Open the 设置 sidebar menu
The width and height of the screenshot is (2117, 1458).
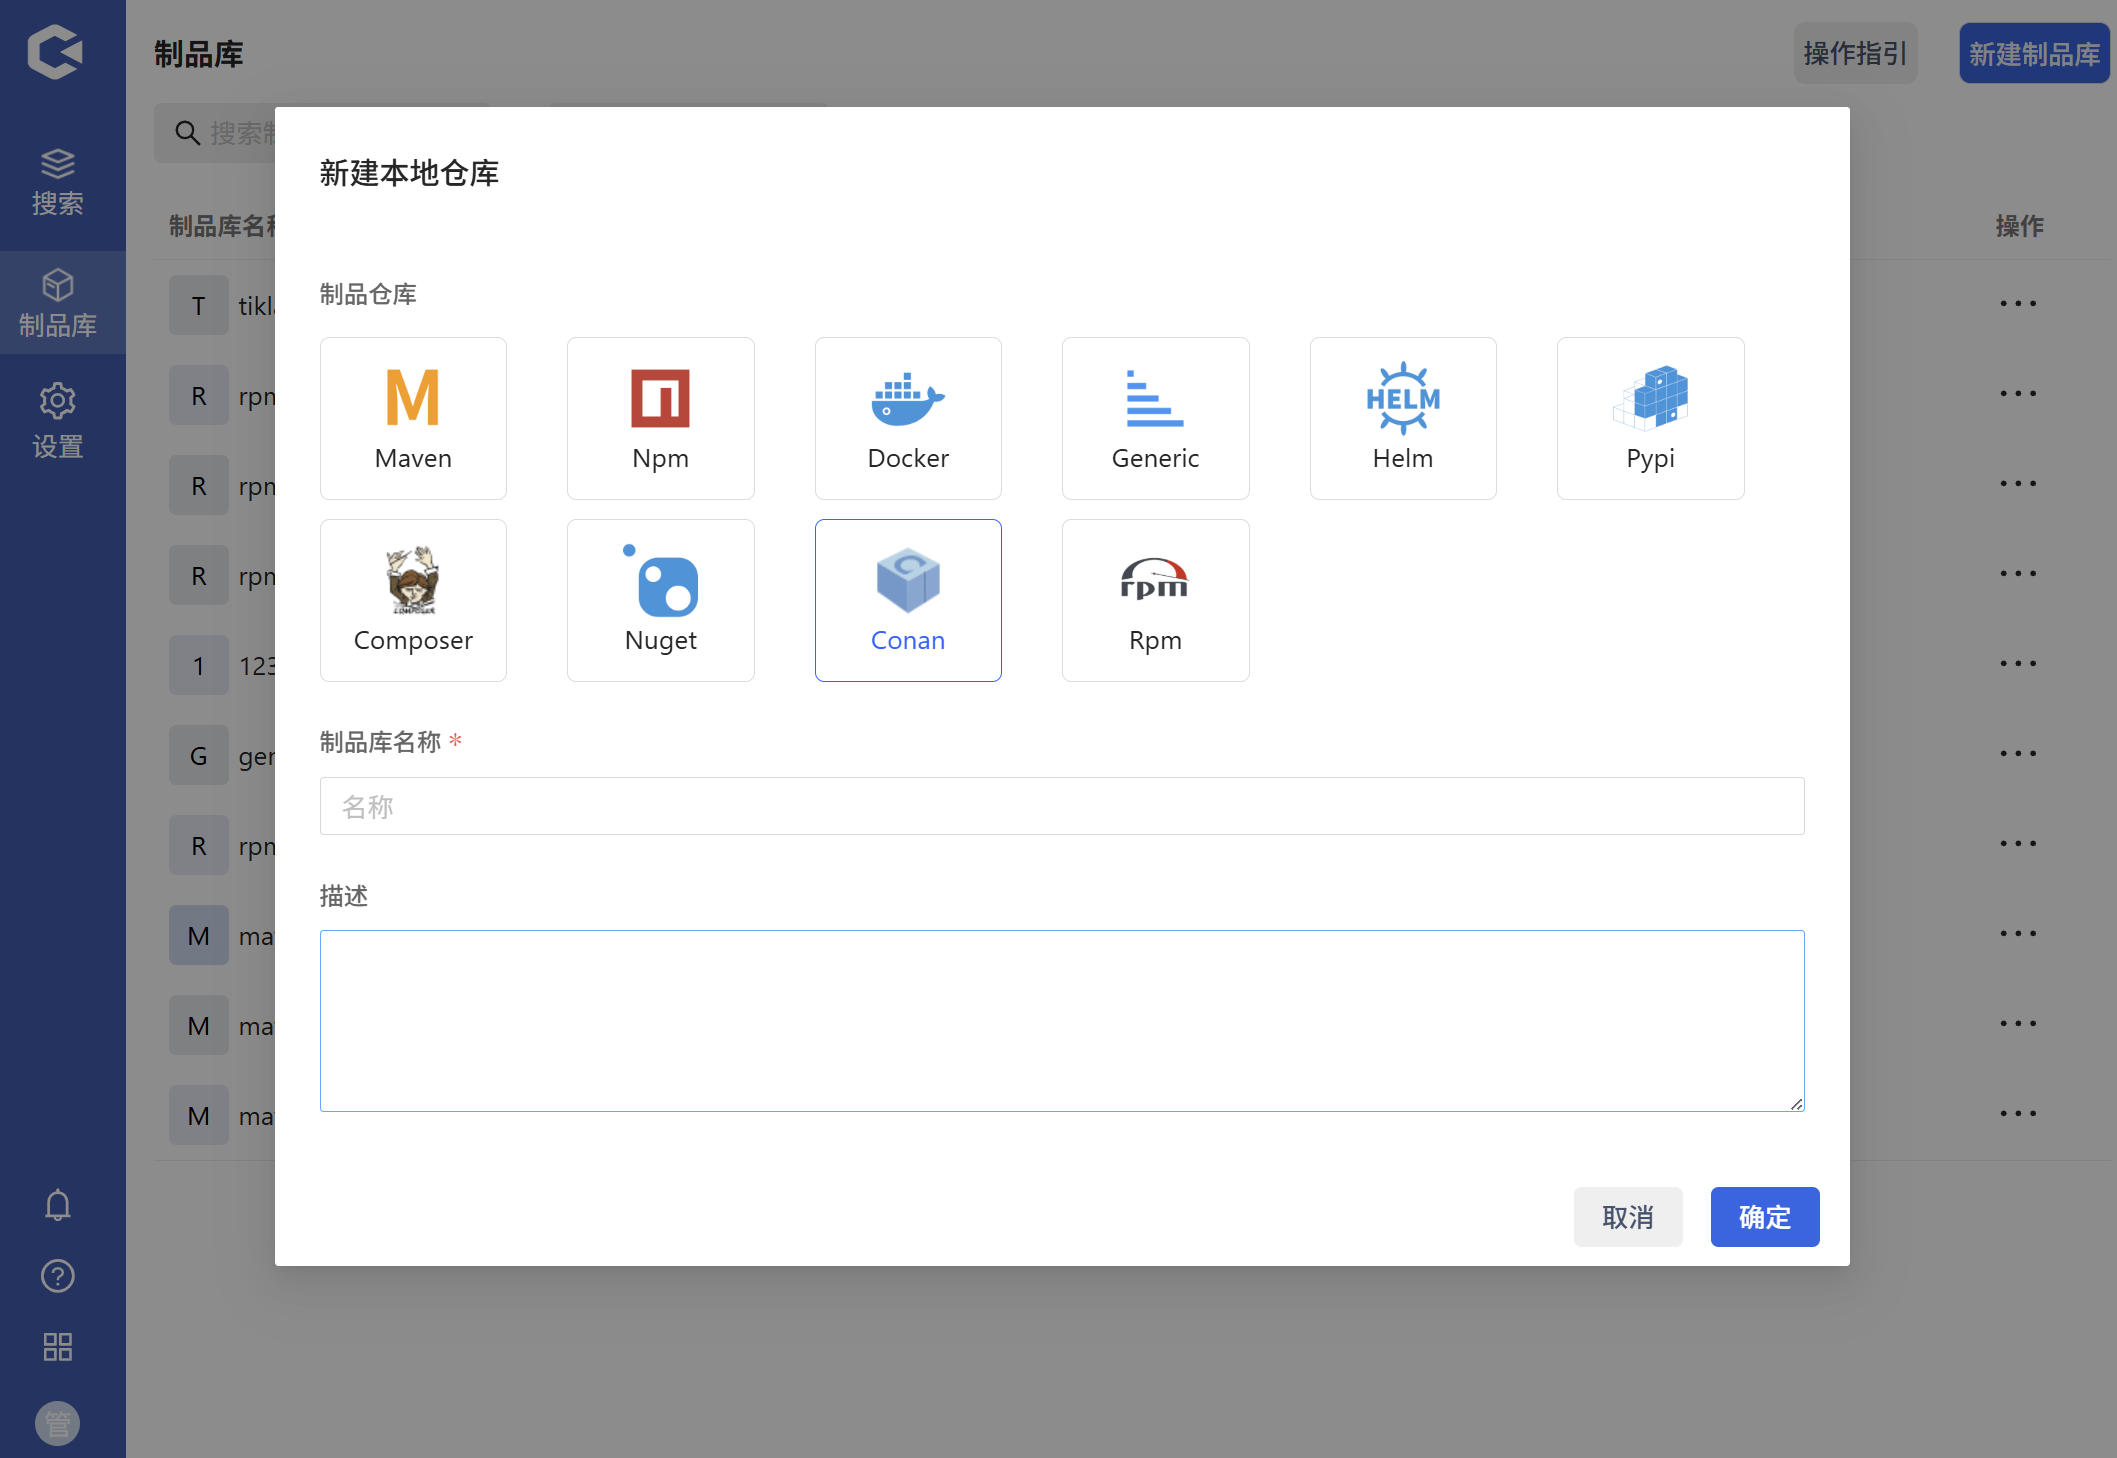pyautogui.click(x=58, y=420)
